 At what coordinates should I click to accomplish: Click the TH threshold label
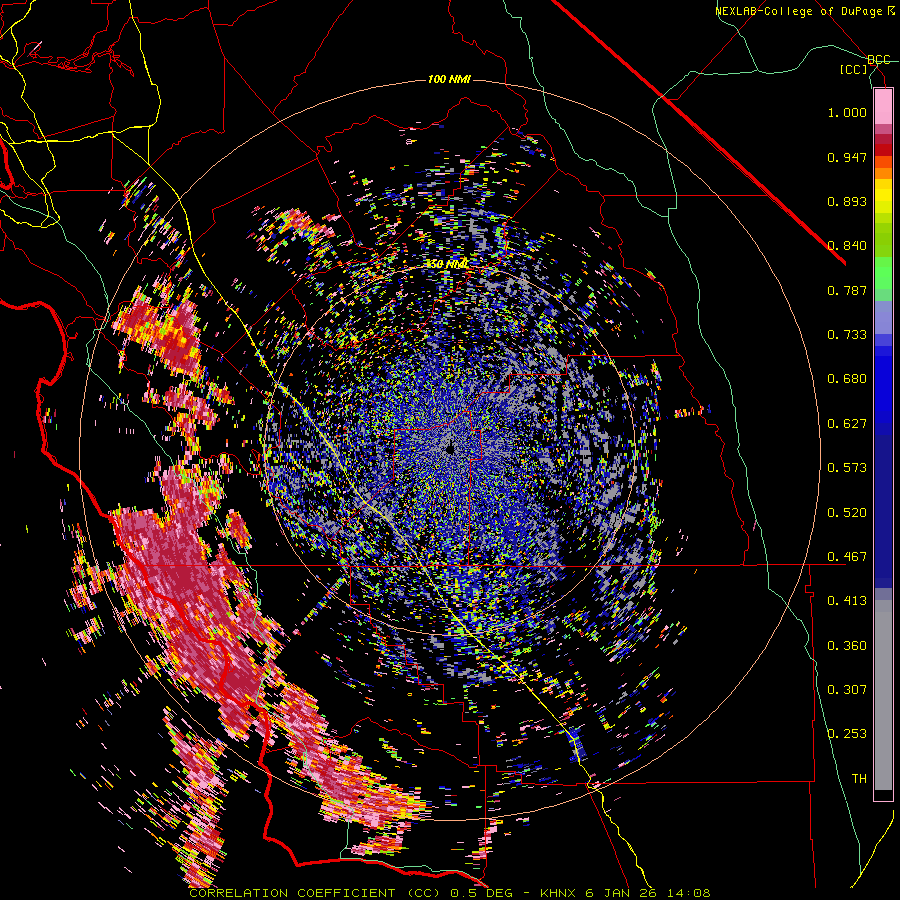pyautogui.click(x=859, y=779)
